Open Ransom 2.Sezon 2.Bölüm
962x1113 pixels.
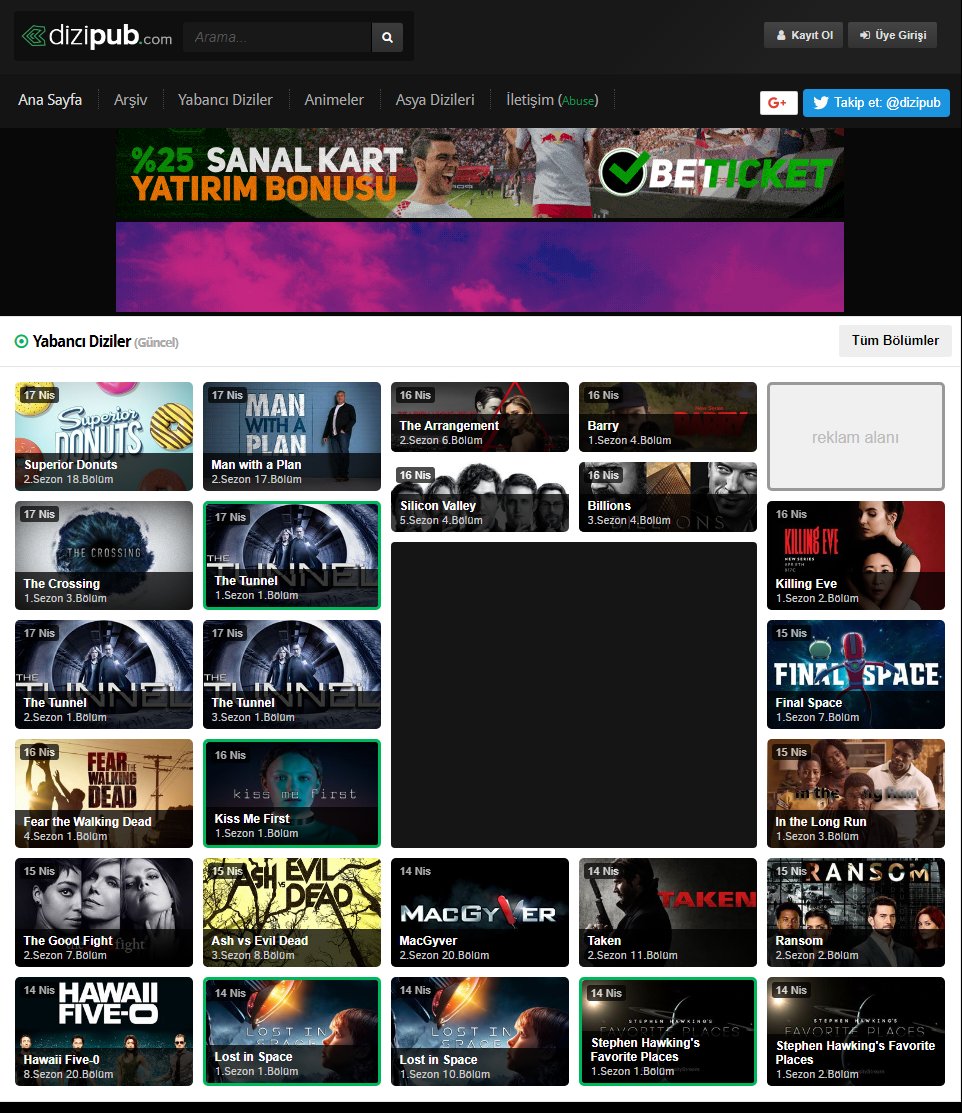point(856,912)
